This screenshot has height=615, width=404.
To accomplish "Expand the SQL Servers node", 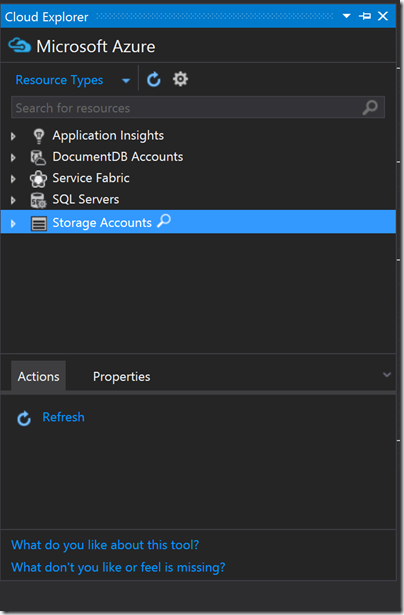I will click(x=13, y=200).
